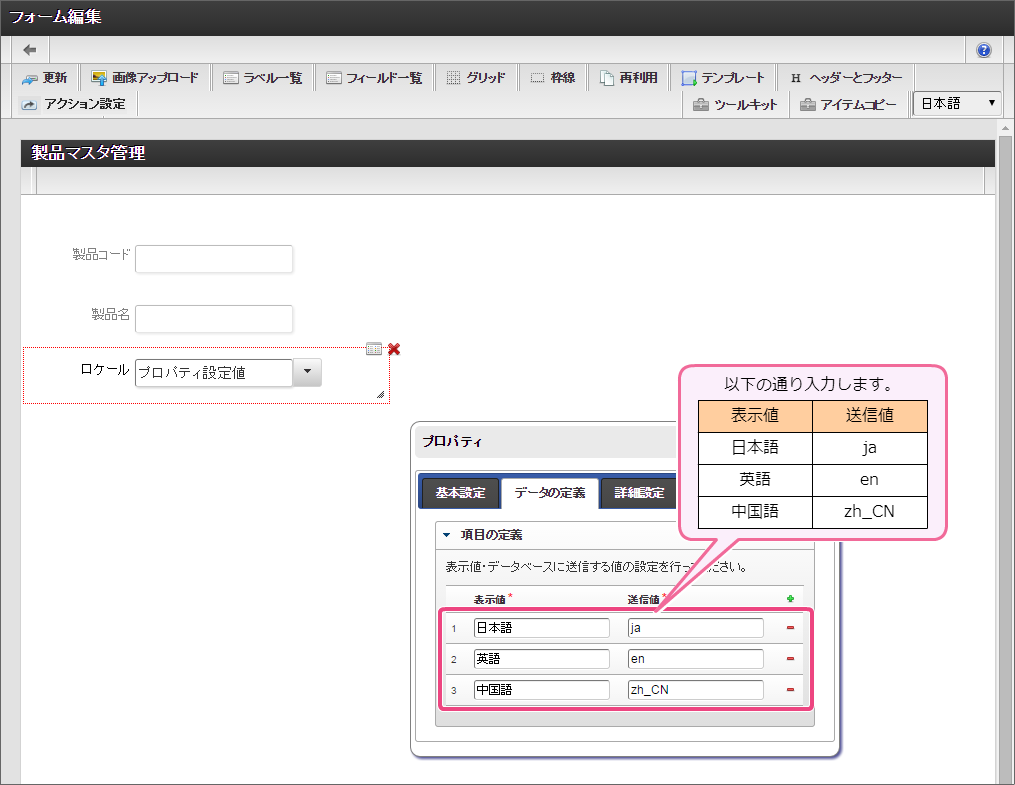Delete ロケール item with red X icon
1015x785 pixels.
point(394,349)
